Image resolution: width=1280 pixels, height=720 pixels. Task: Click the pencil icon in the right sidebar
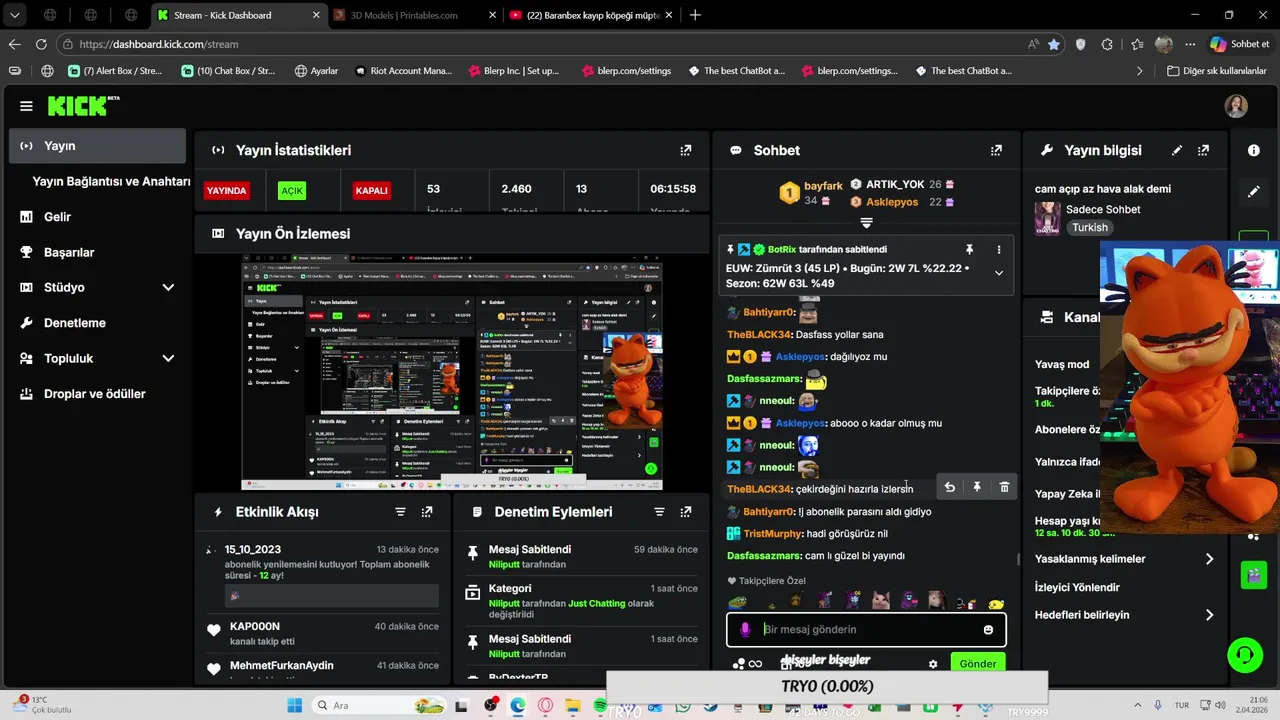point(1254,191)
